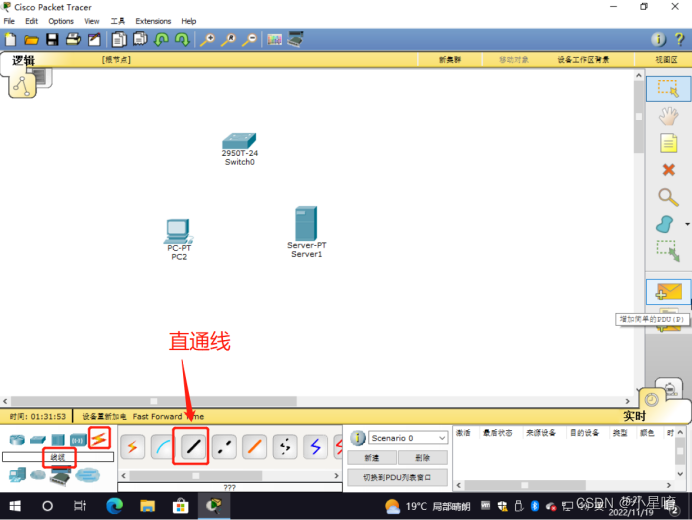Choose the Routers device category
Viewport: 692px width, 520px height.
pyautogui.click(x=17, y=440)
